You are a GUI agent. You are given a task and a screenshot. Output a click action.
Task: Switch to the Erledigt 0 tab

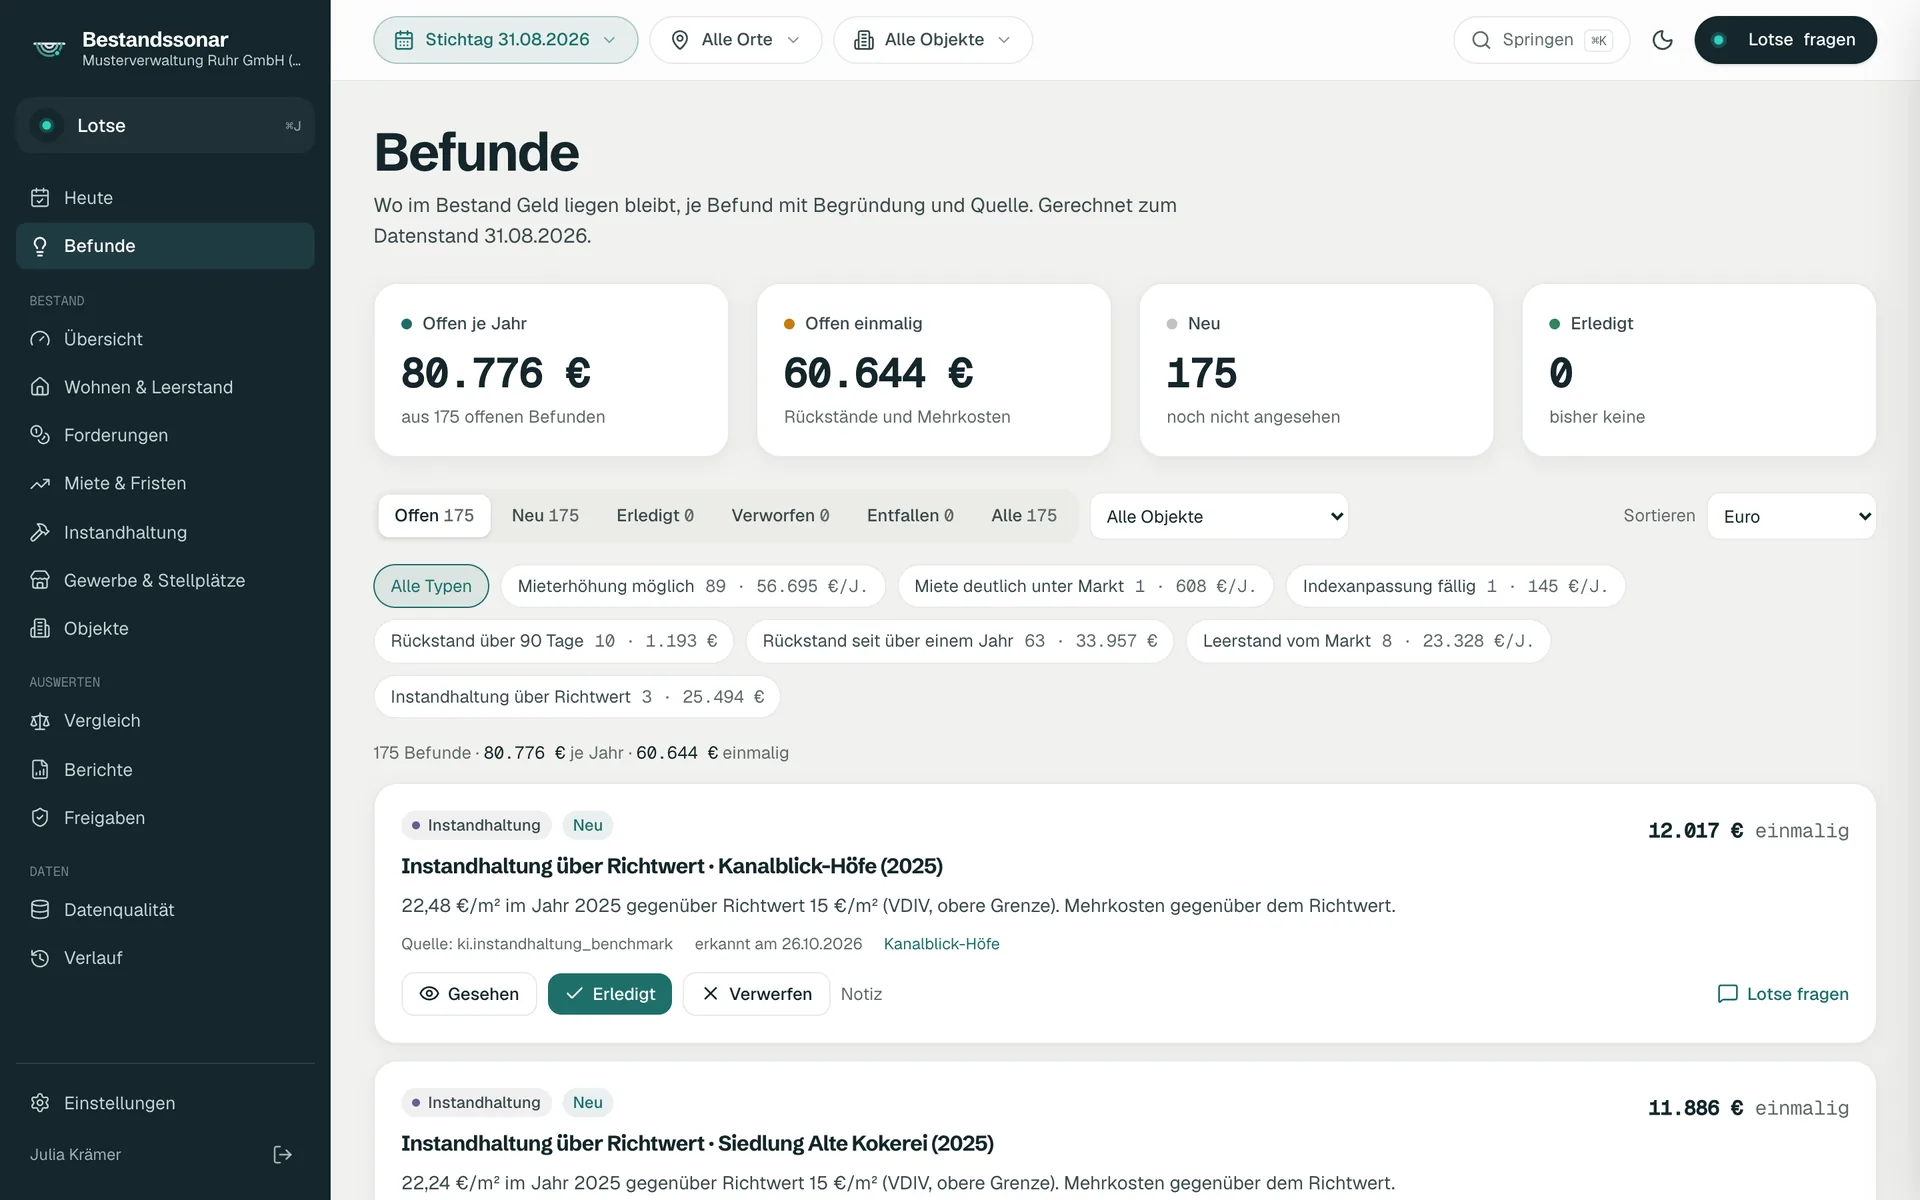tap(655, 516)
